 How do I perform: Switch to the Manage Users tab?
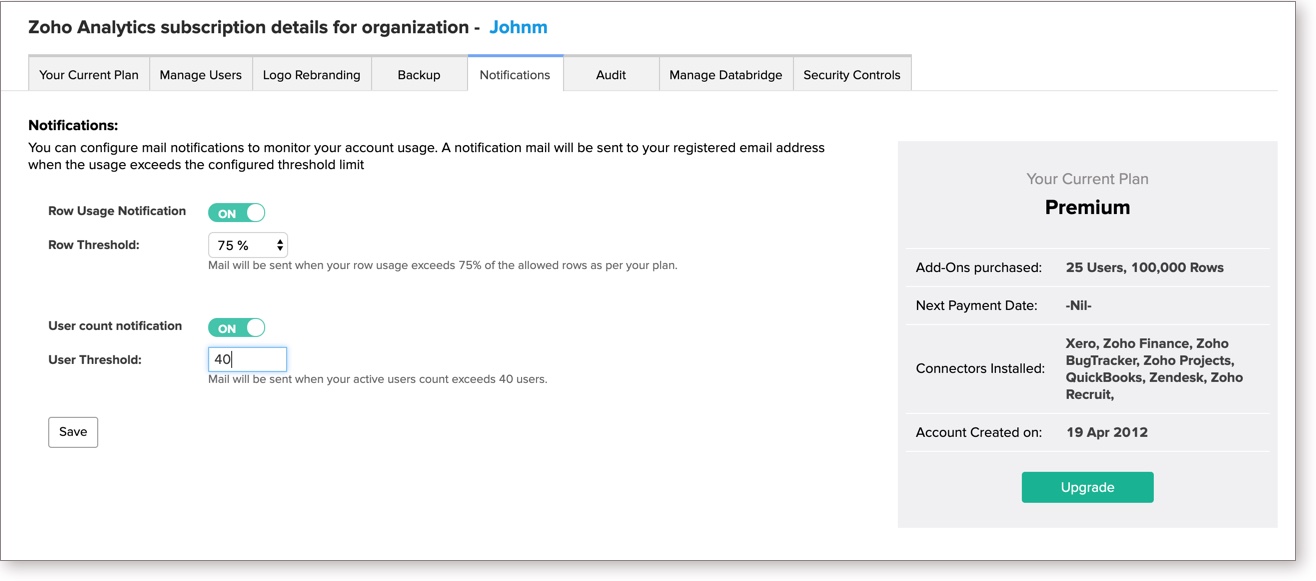point(200,75)
